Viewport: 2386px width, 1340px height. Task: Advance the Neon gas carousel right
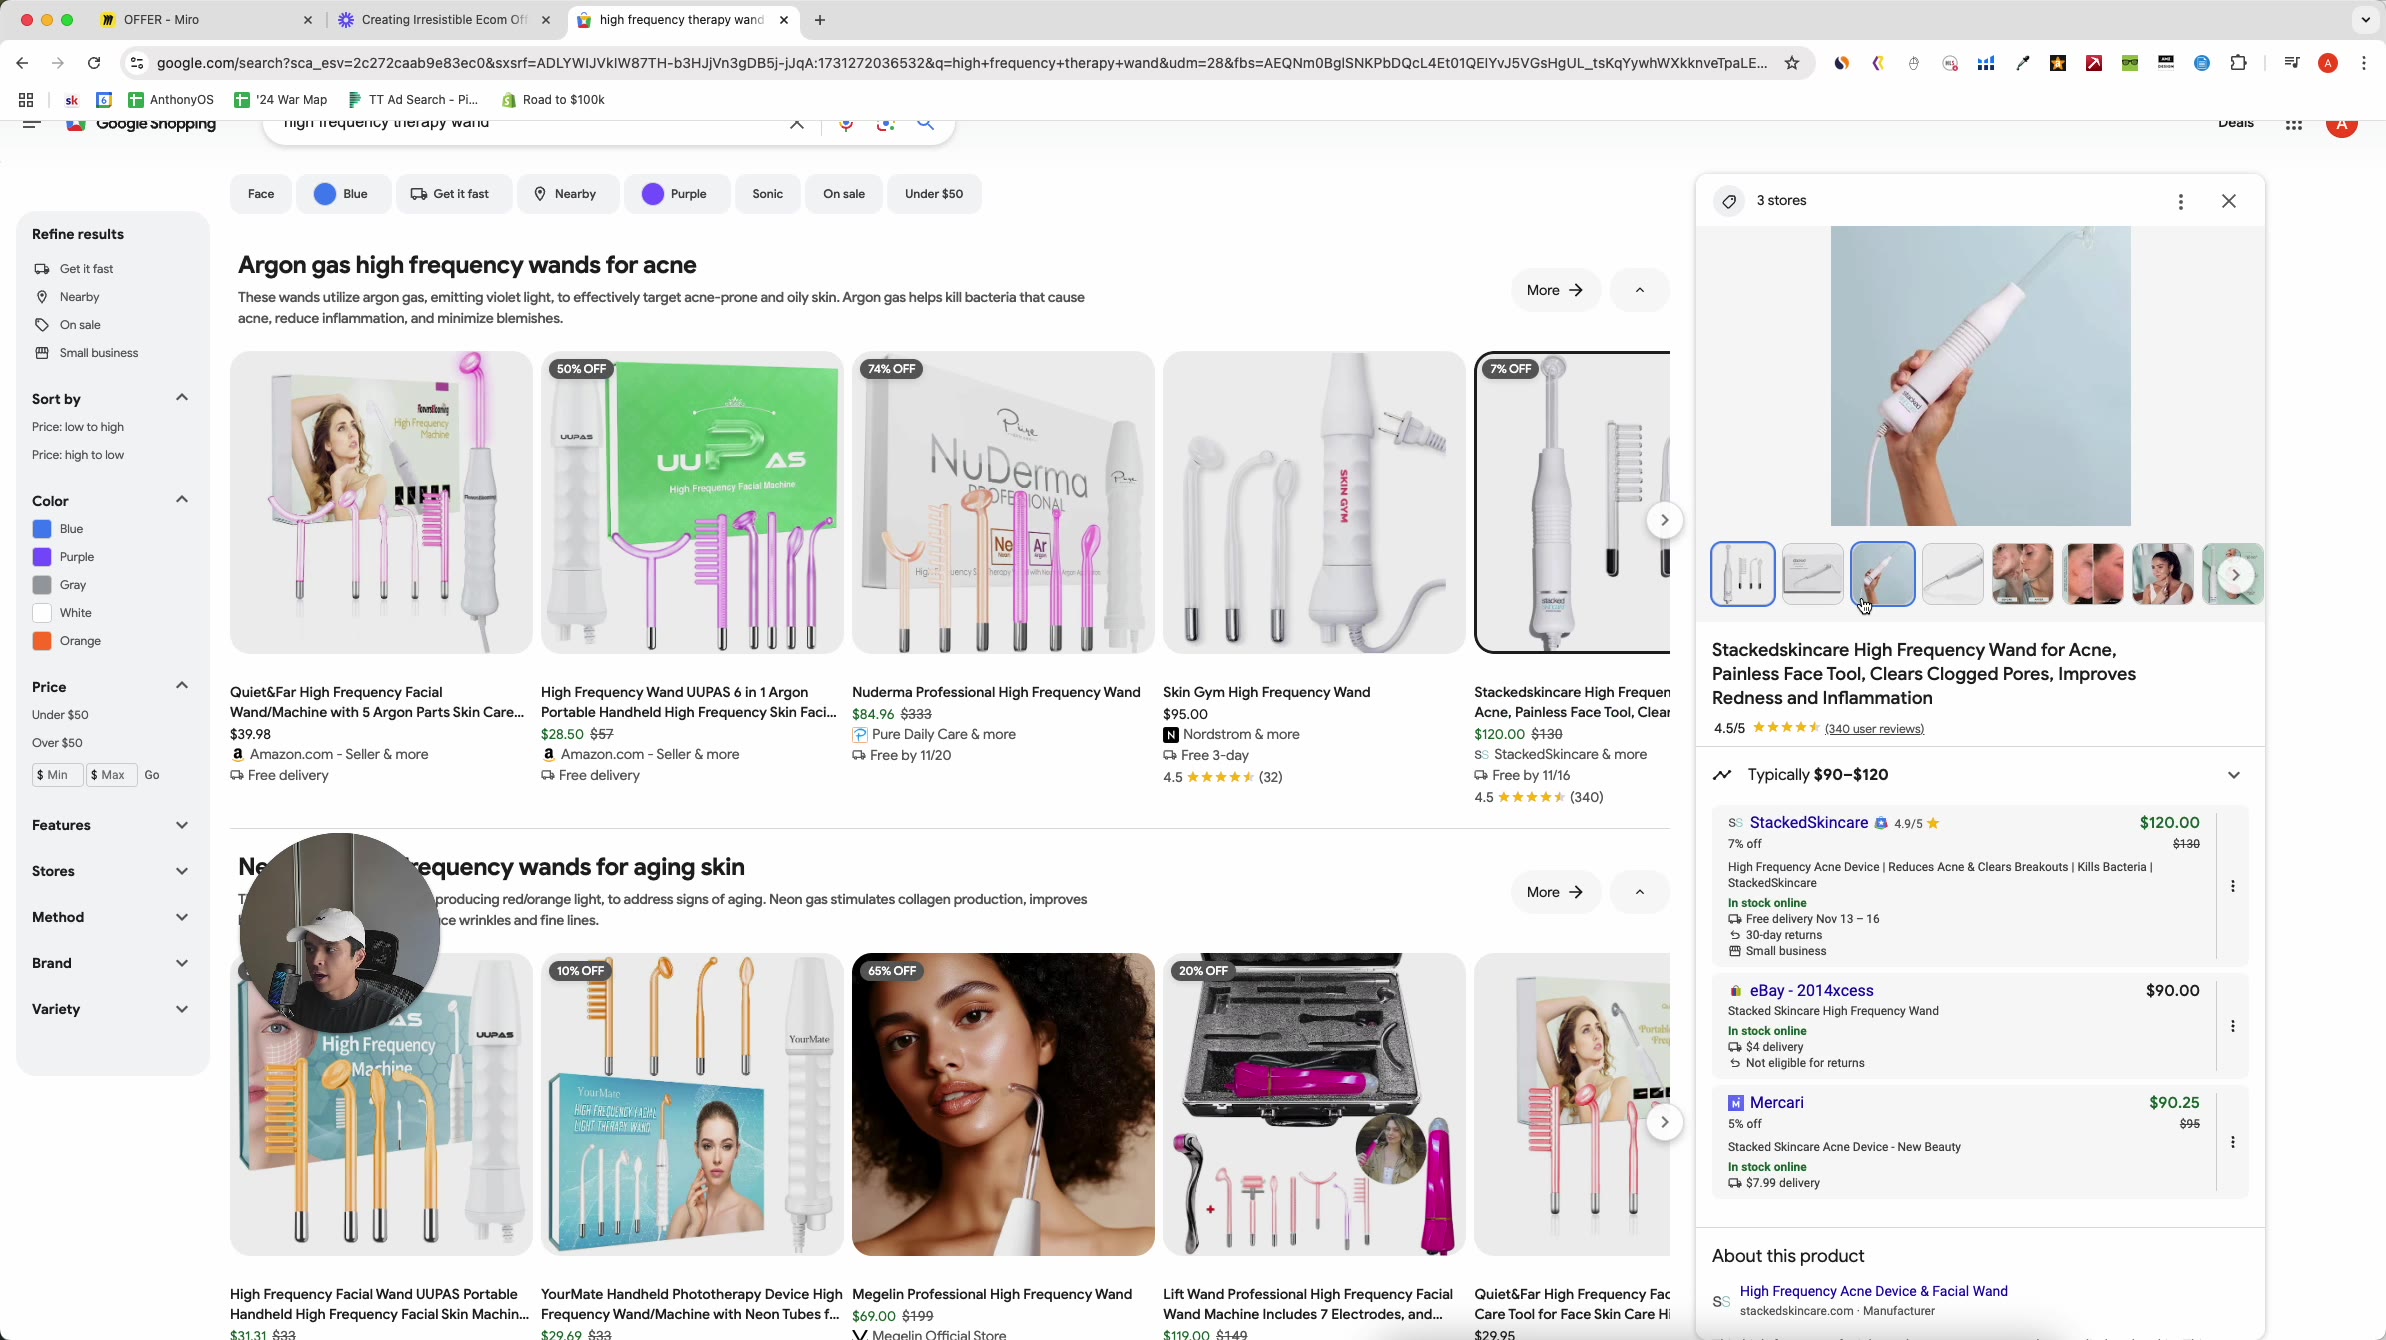pyautogui.click(x=1665, y=1122)
